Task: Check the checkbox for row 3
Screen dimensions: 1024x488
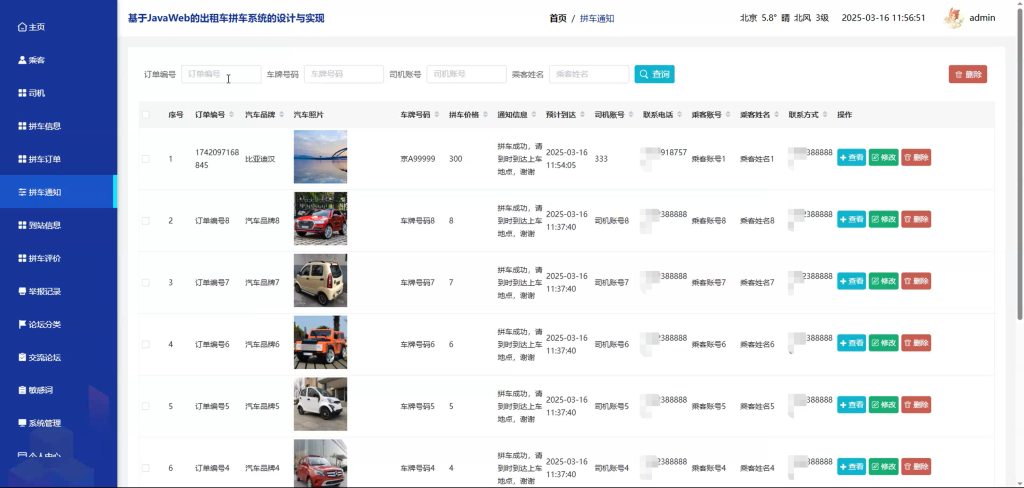Action: pos(146,283)
